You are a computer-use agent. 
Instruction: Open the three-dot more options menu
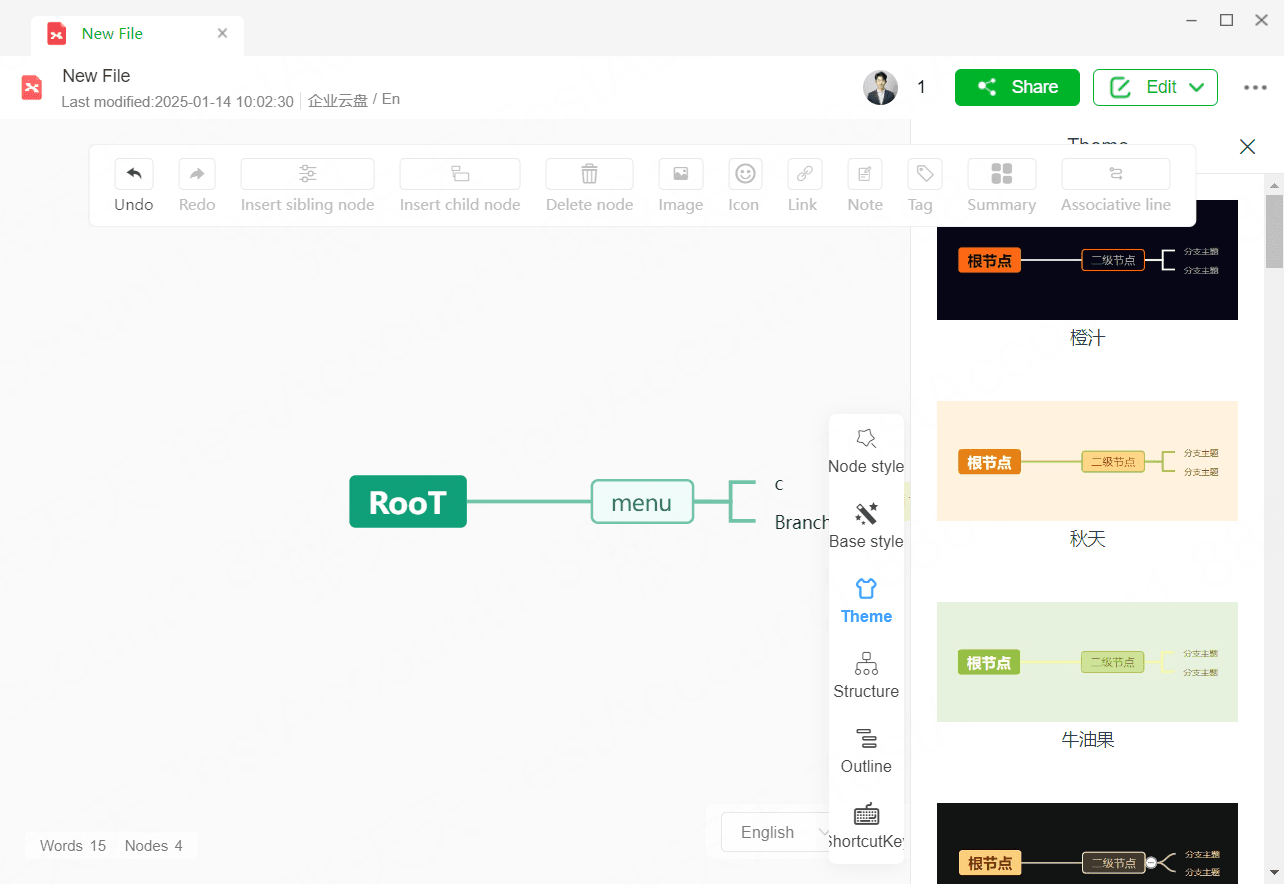[1255, 87]
